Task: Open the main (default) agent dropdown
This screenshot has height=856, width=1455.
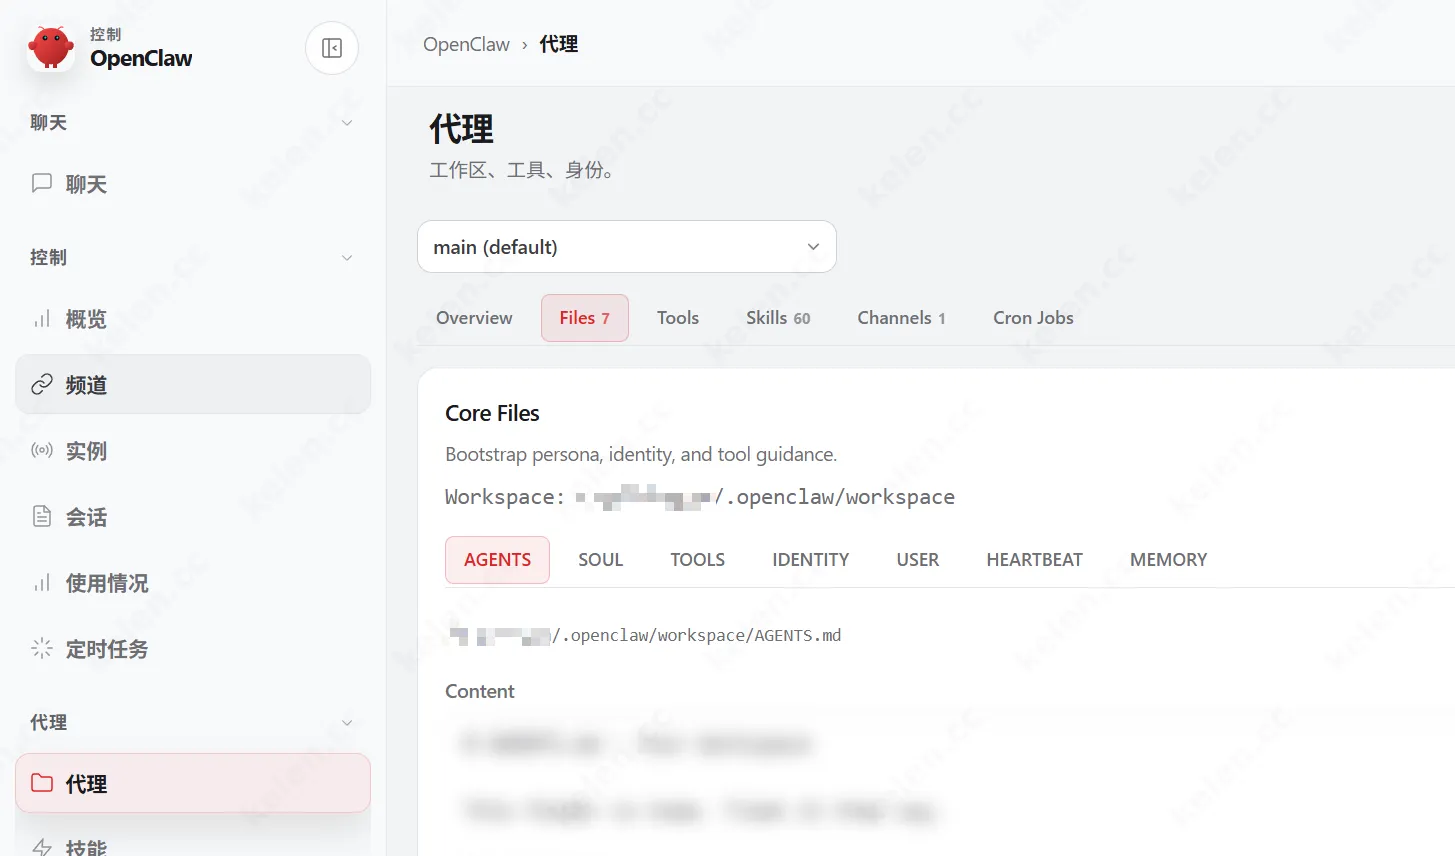Action: (626, 246)
